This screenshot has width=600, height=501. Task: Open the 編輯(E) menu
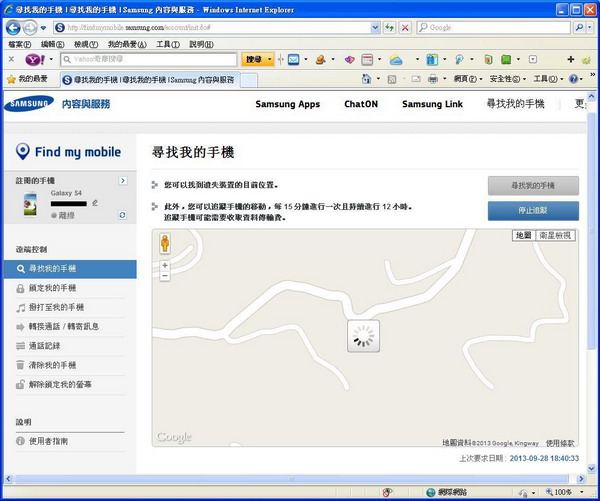tap(52, 44)
